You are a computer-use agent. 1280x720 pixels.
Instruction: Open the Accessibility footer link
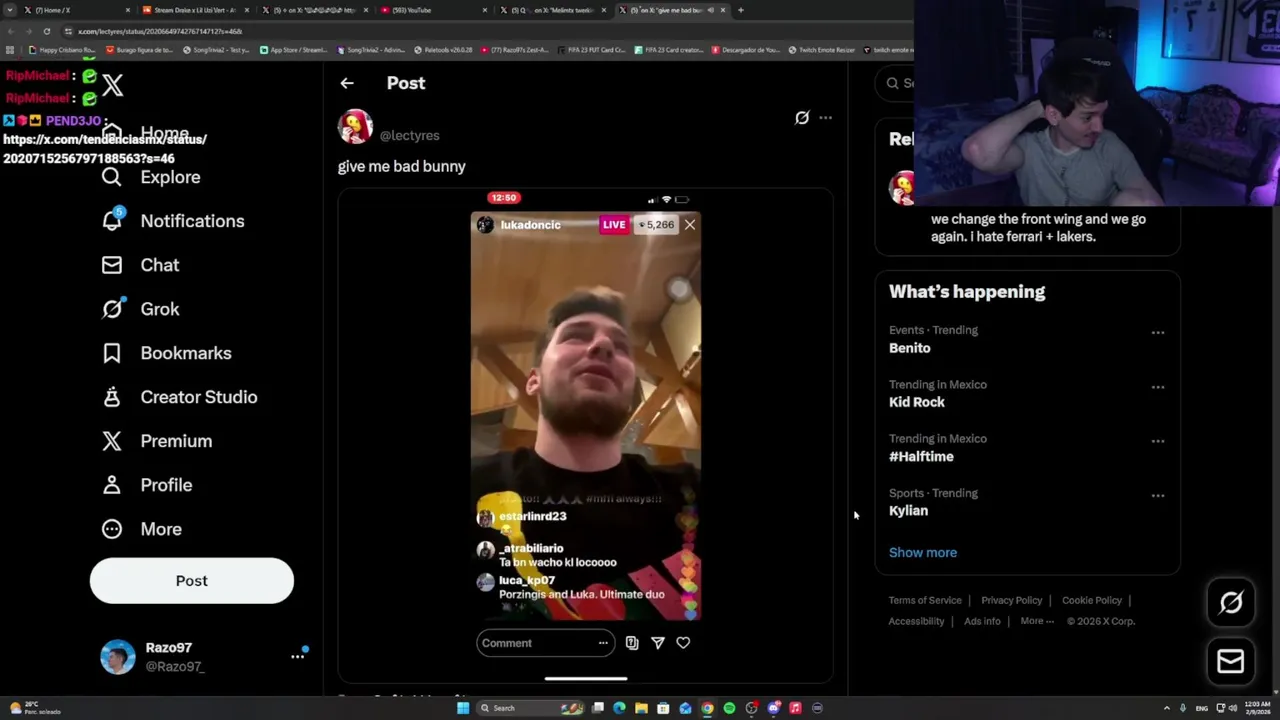[916, 621]
